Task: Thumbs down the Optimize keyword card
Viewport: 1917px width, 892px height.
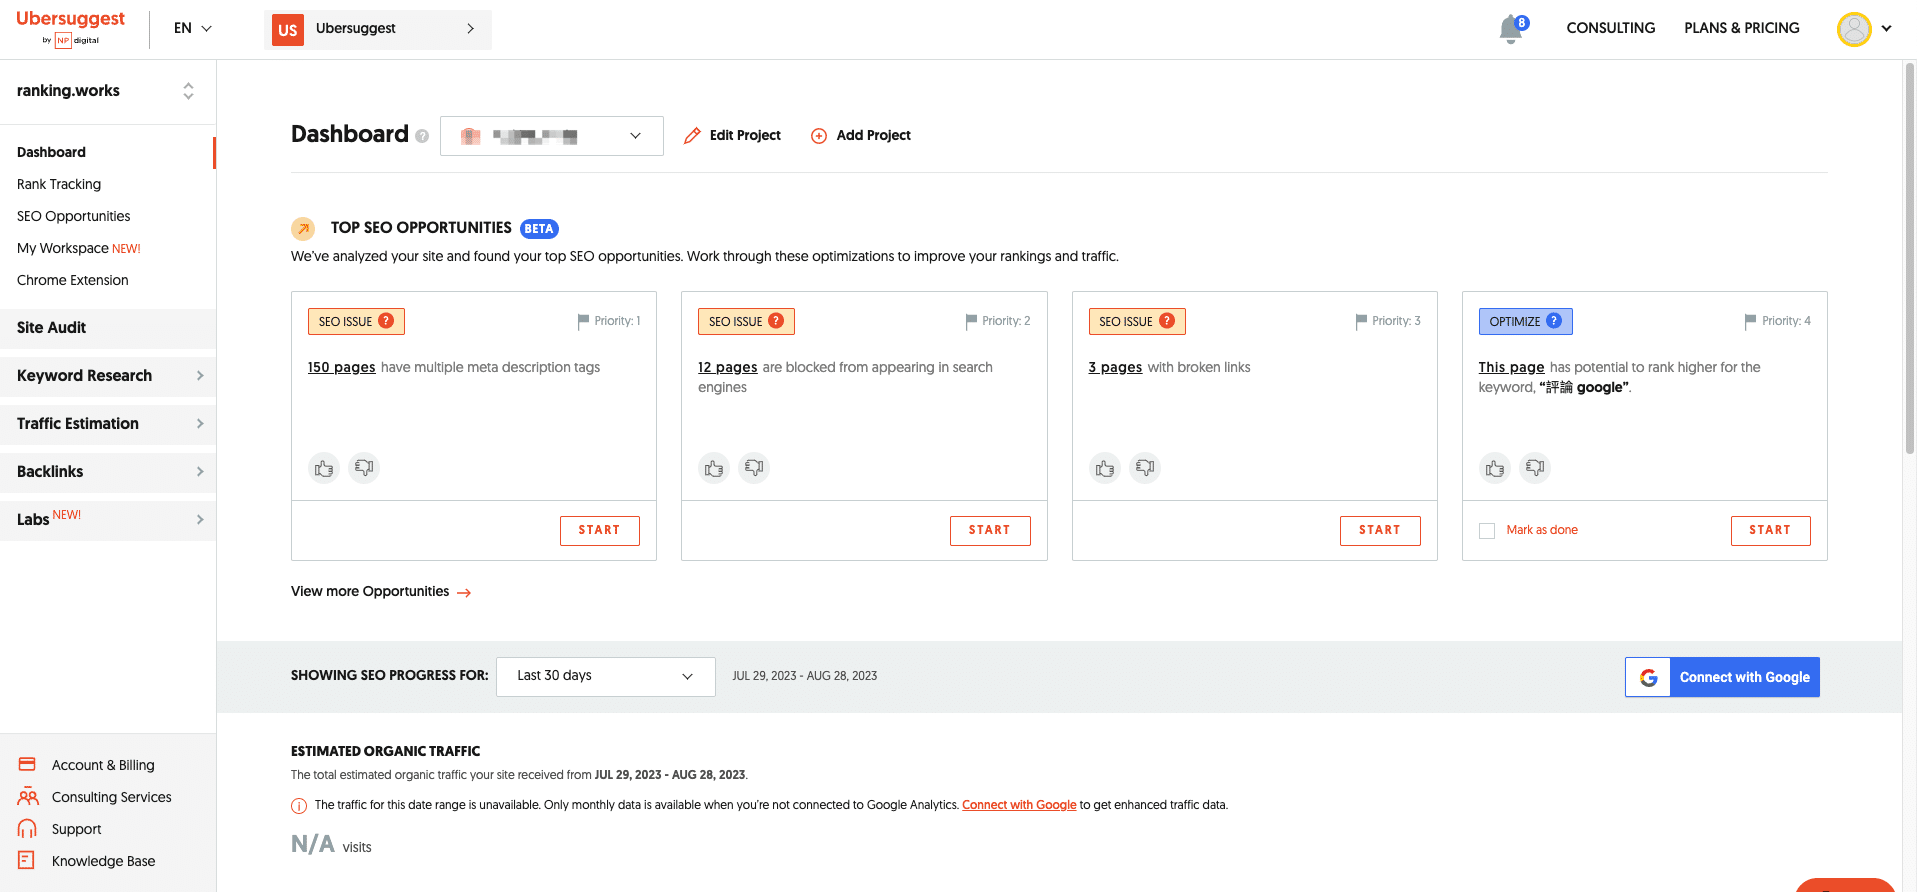Action: tap(1535, 468)
